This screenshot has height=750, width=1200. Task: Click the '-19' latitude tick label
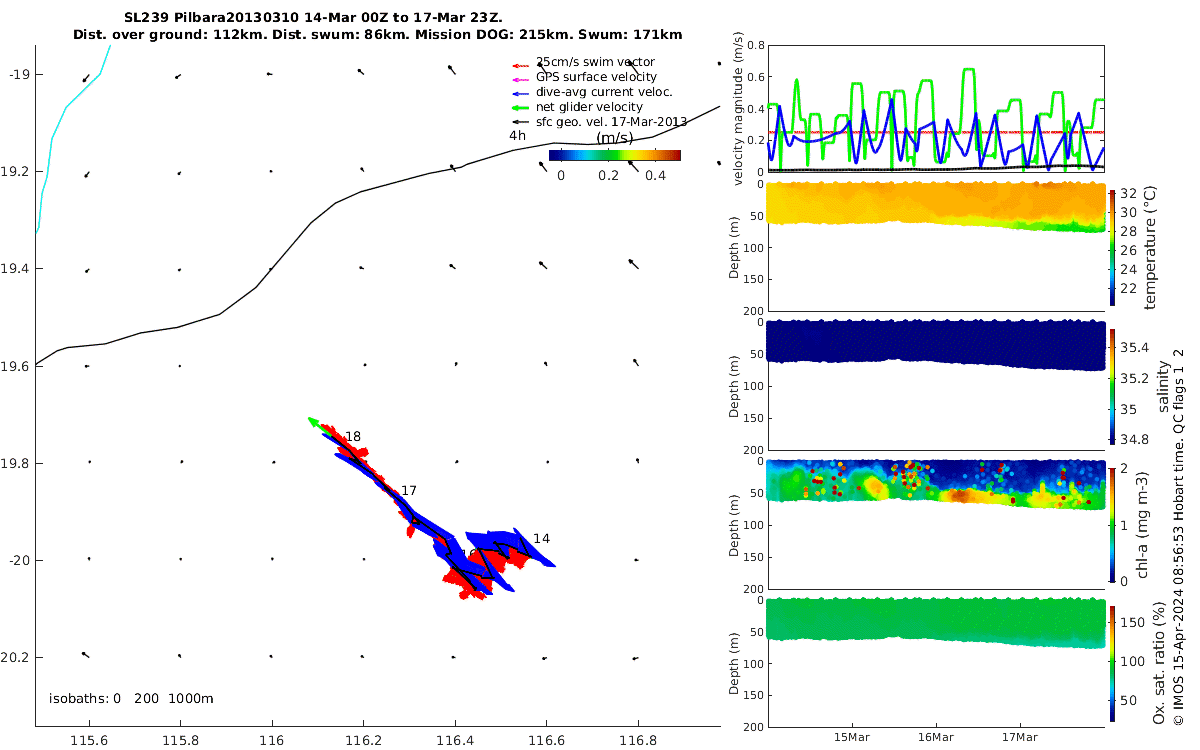pyautogui.click(x=20, y=75)
